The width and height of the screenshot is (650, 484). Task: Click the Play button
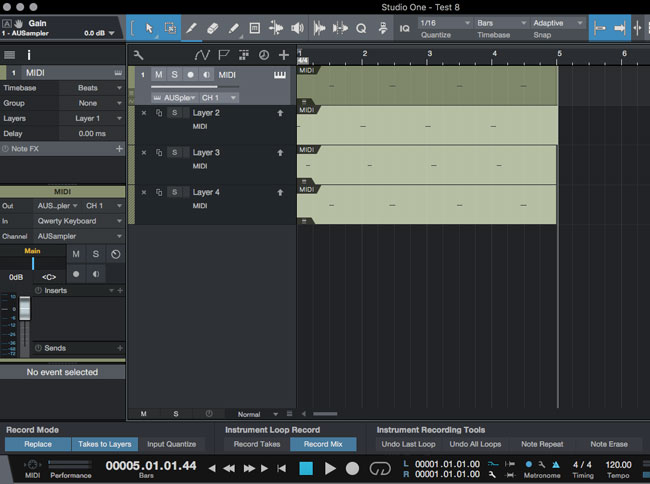[330, 469]
